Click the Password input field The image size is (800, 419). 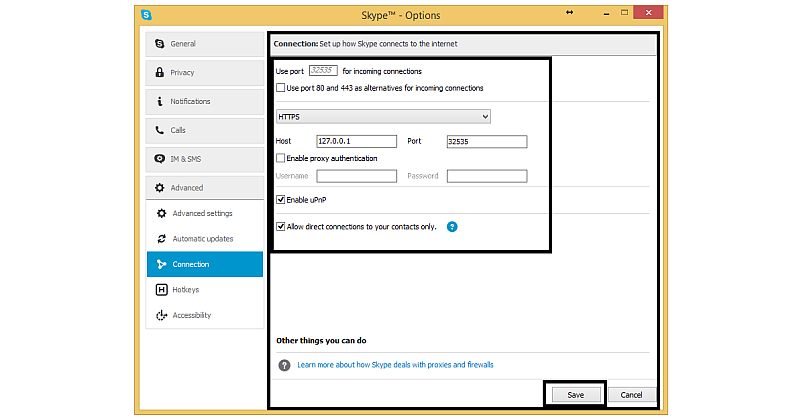pos(487,176)
